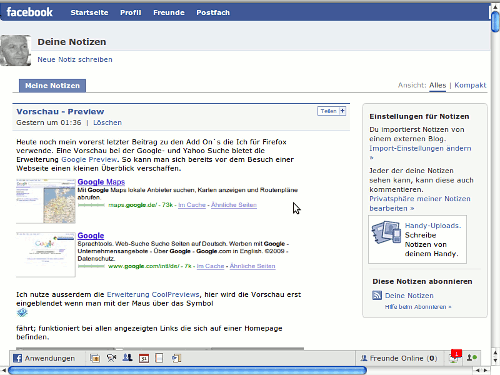Open the Handy-Uploads link
Screen dimensions: 500x375
click(x=433, y=226)
